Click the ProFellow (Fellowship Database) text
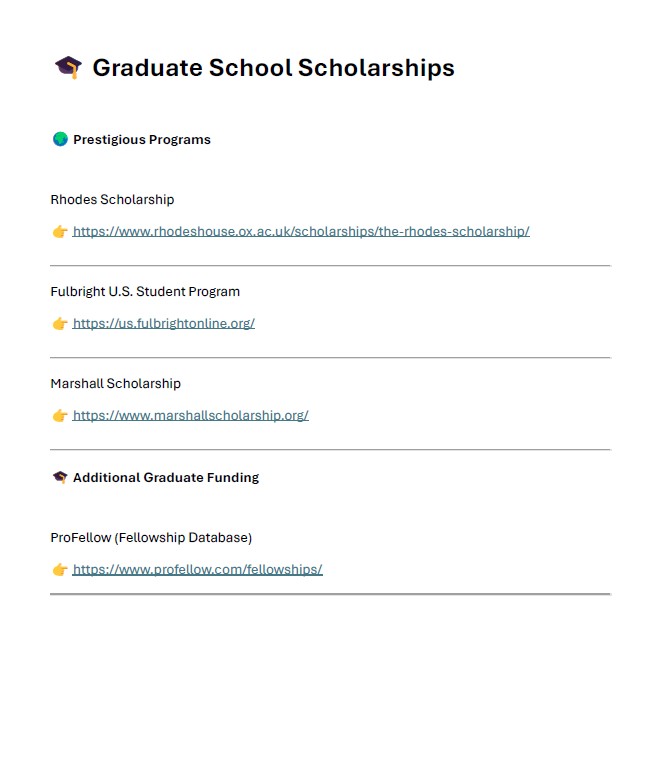The width and height of the screenshot is (657, 779). coord(151,538)
